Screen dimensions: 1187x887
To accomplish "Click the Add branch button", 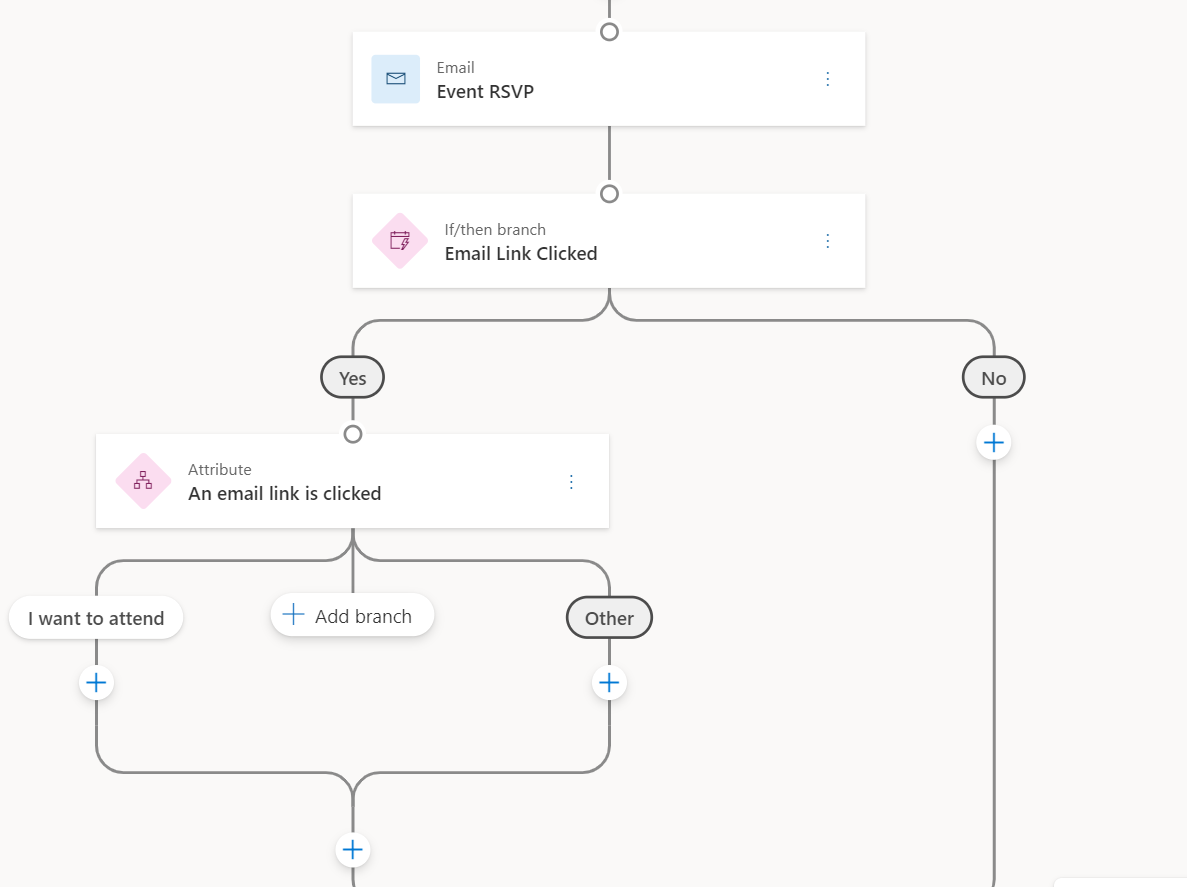I will [x=352, y=615].
